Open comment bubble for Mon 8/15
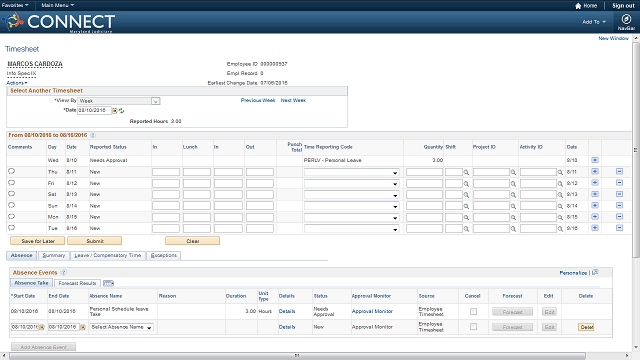The width and height of the screenshot is (640, 360). 11,217
